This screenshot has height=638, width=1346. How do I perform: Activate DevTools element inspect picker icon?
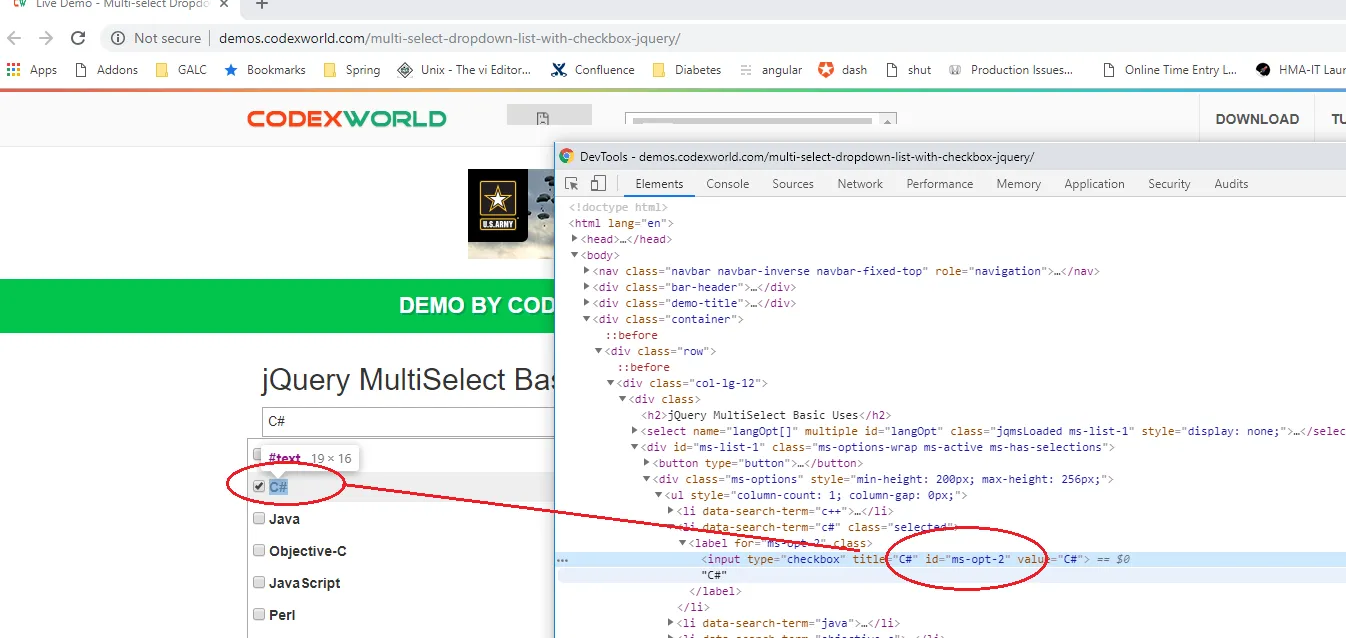(572, 184)
